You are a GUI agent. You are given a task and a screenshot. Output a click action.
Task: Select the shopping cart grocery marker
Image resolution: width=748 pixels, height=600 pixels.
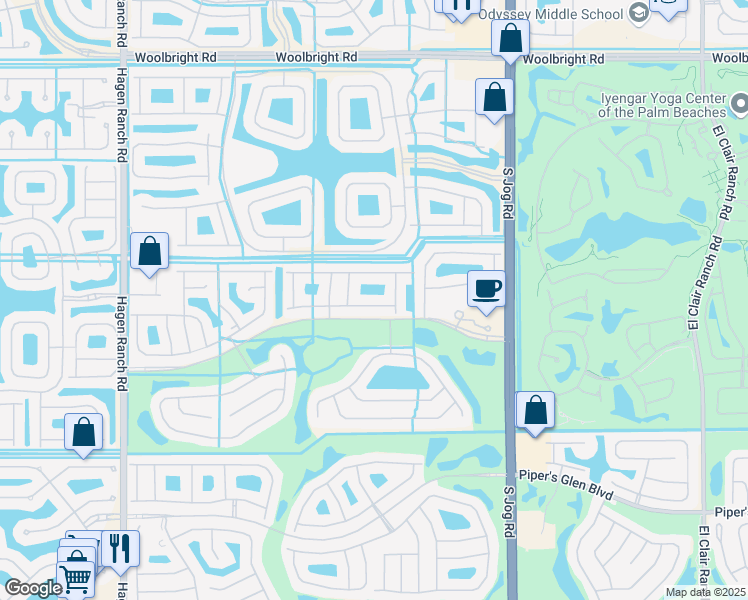click(76, 579)
